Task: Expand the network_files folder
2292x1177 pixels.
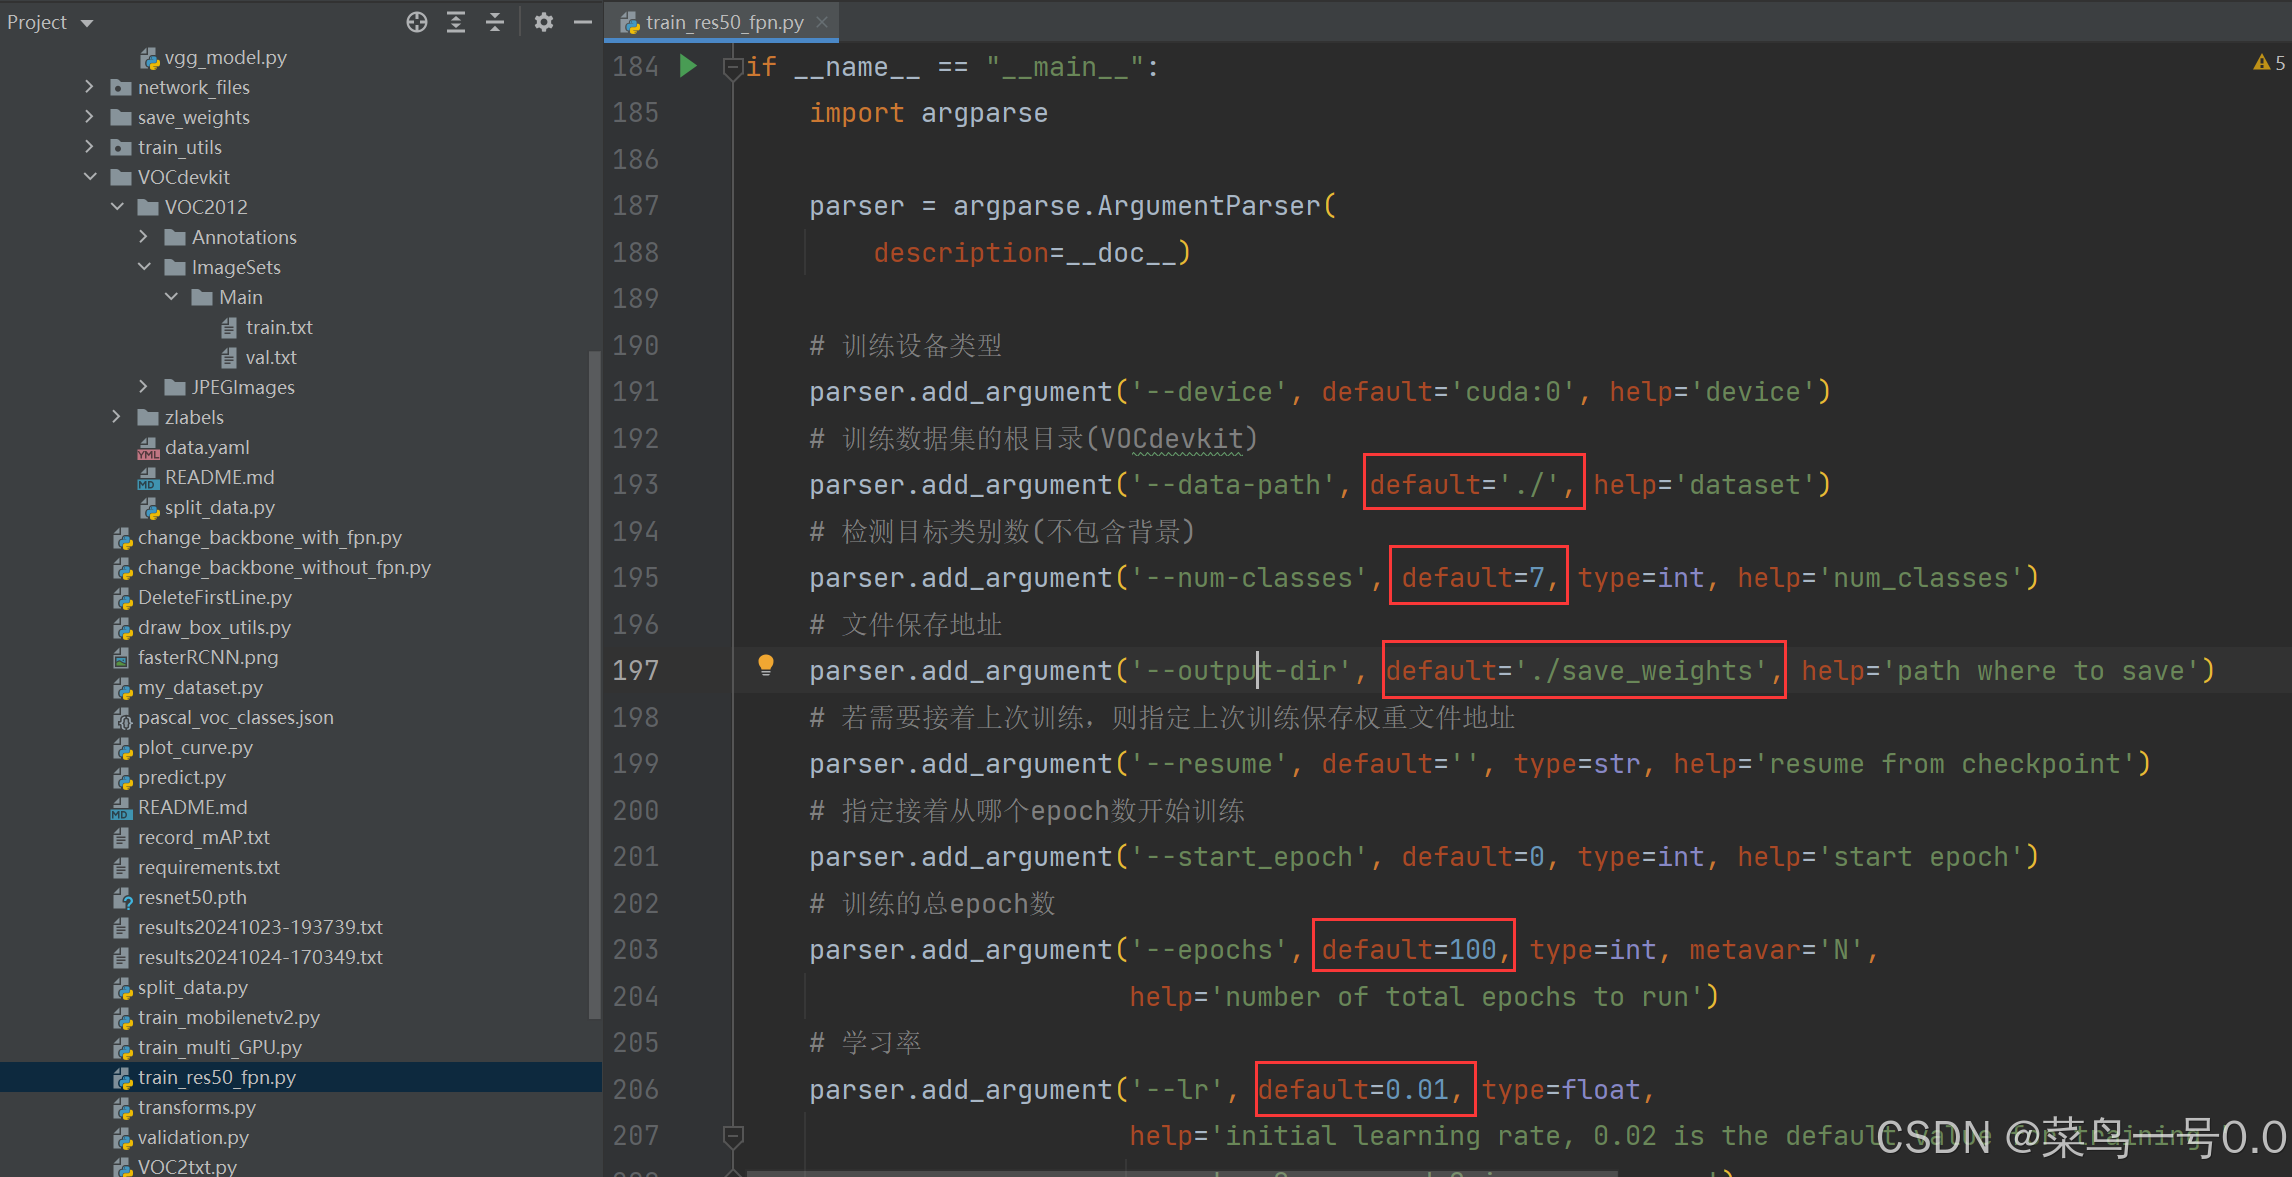Action: 89,87
